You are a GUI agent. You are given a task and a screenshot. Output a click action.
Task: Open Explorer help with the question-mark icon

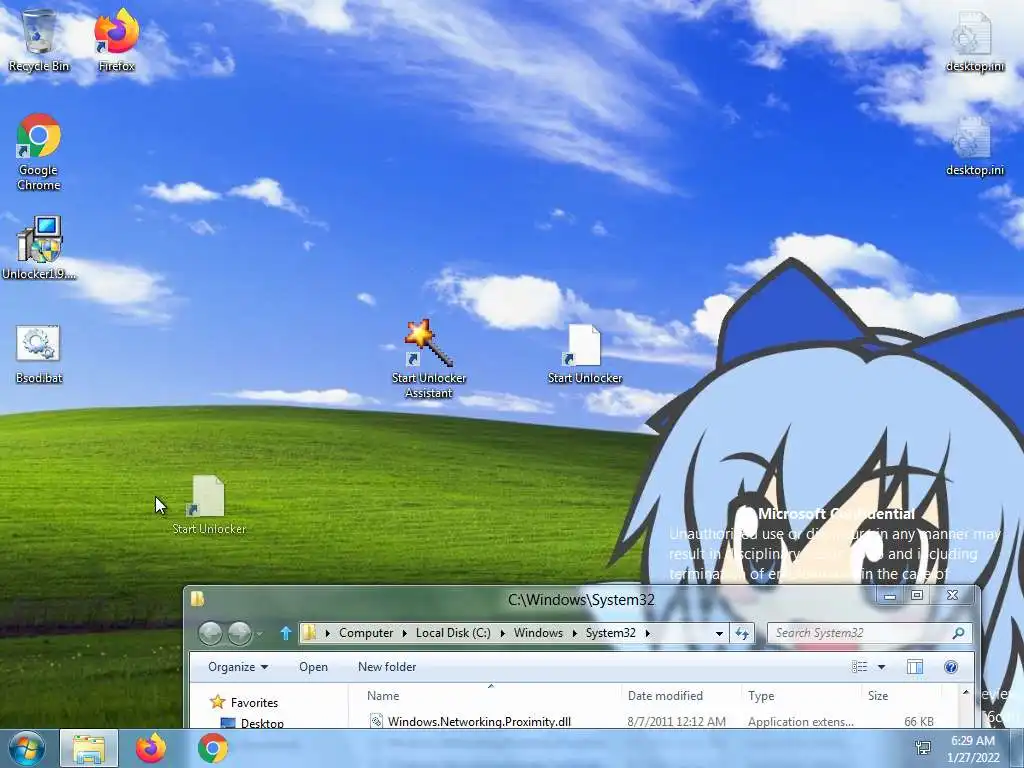click(x=951, y=667)
